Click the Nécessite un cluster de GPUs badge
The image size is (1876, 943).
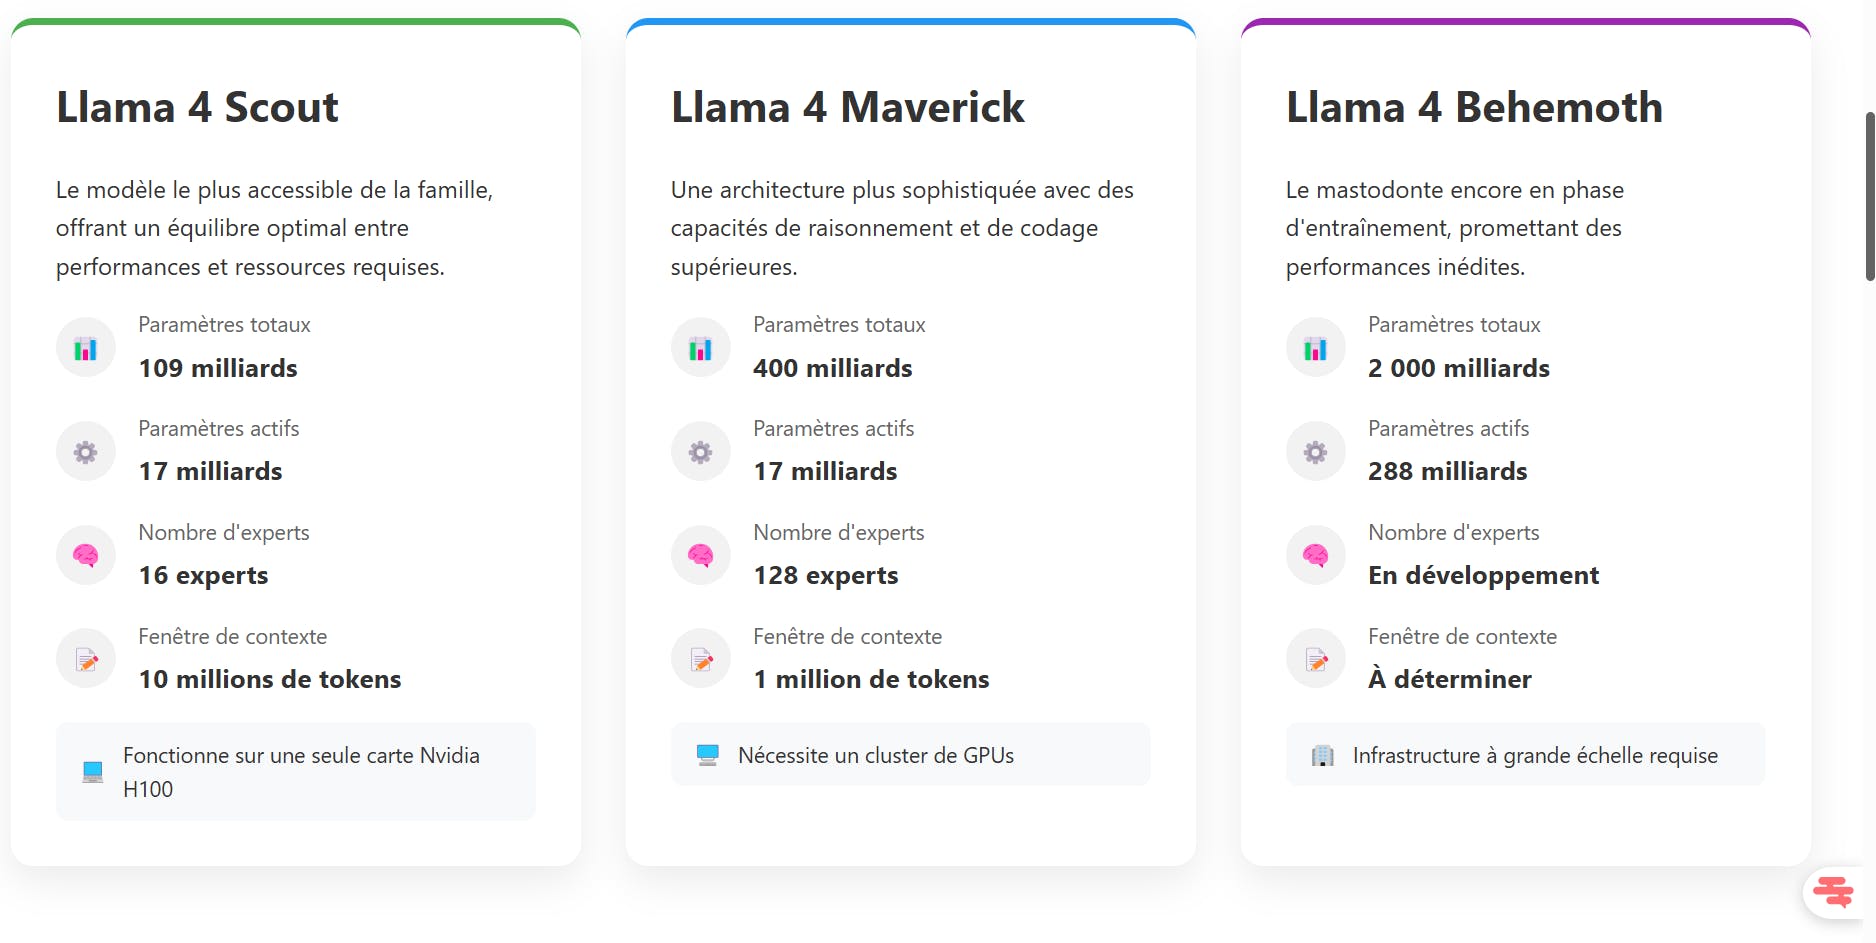[x=909, y=754]
